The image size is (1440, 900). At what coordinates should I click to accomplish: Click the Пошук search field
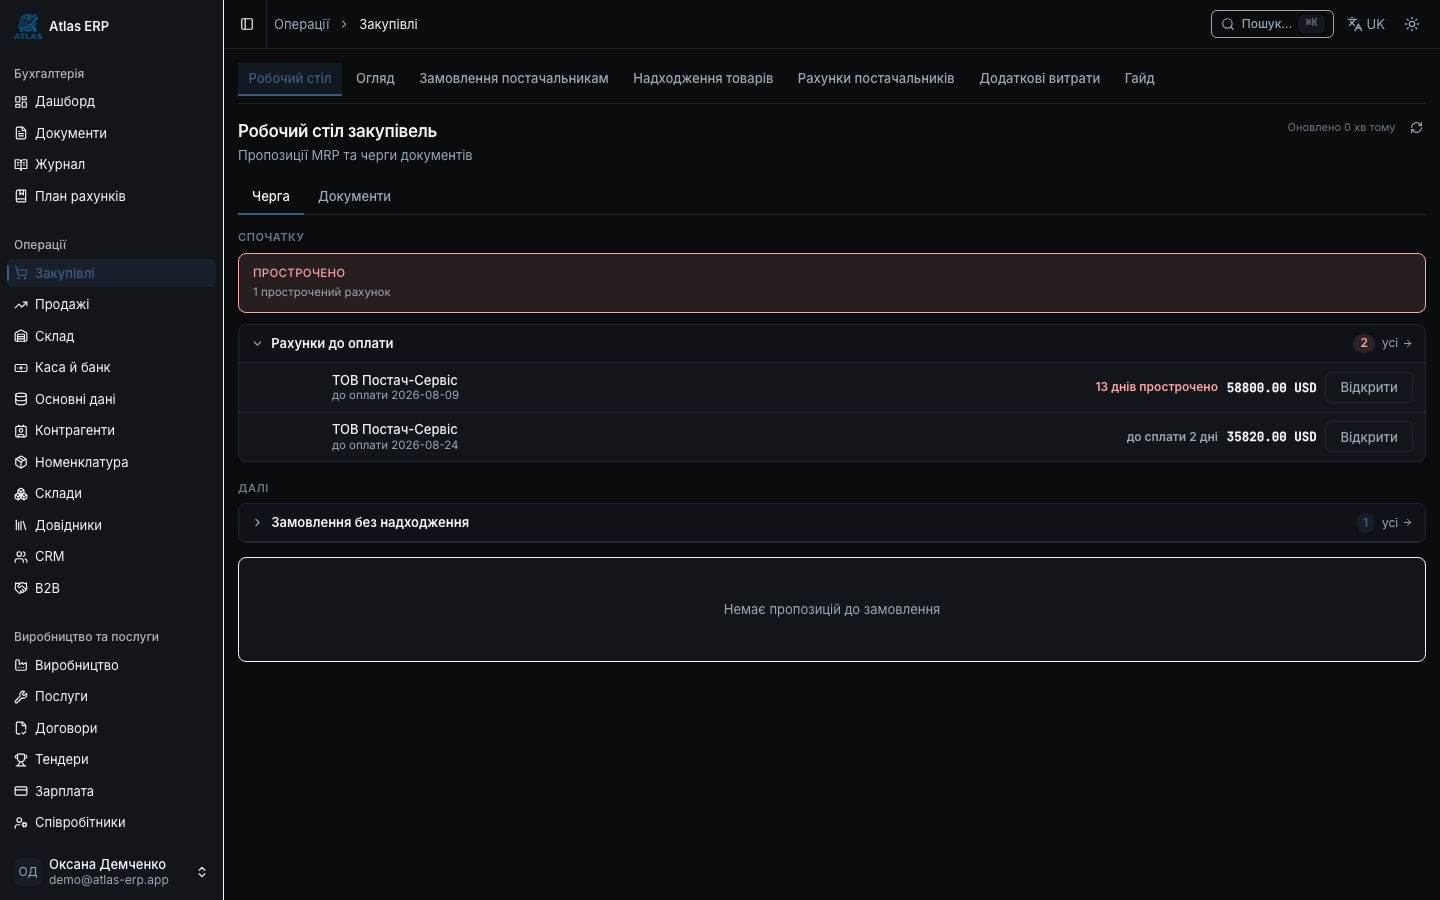[x=1272, y=24]
